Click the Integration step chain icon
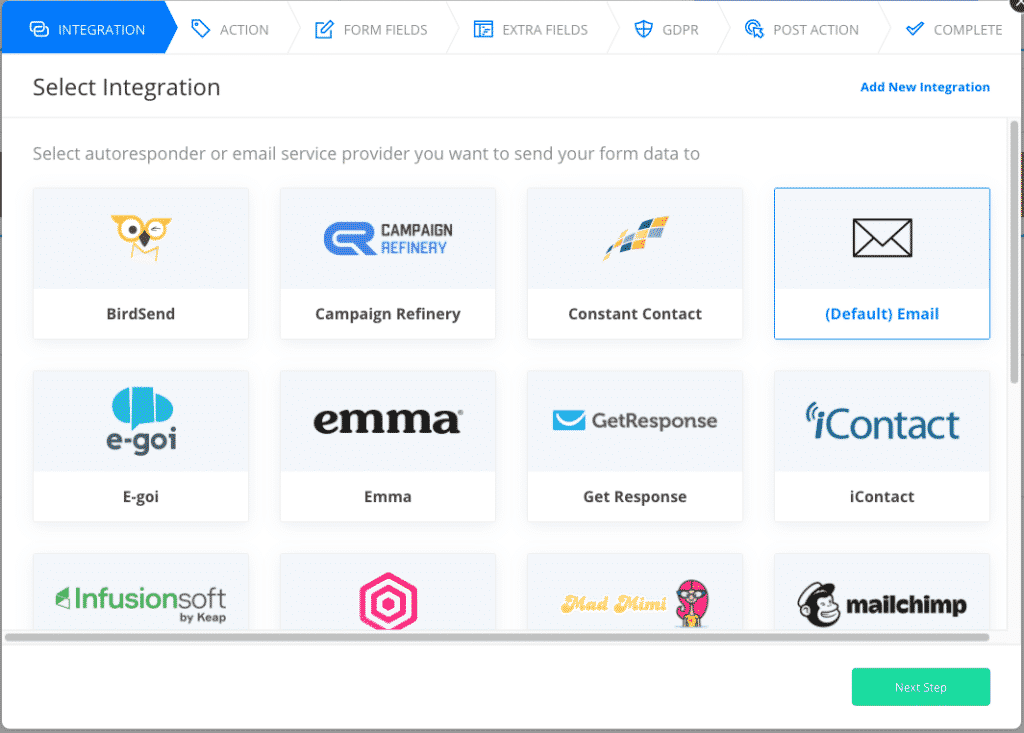 tap(39, 29)
